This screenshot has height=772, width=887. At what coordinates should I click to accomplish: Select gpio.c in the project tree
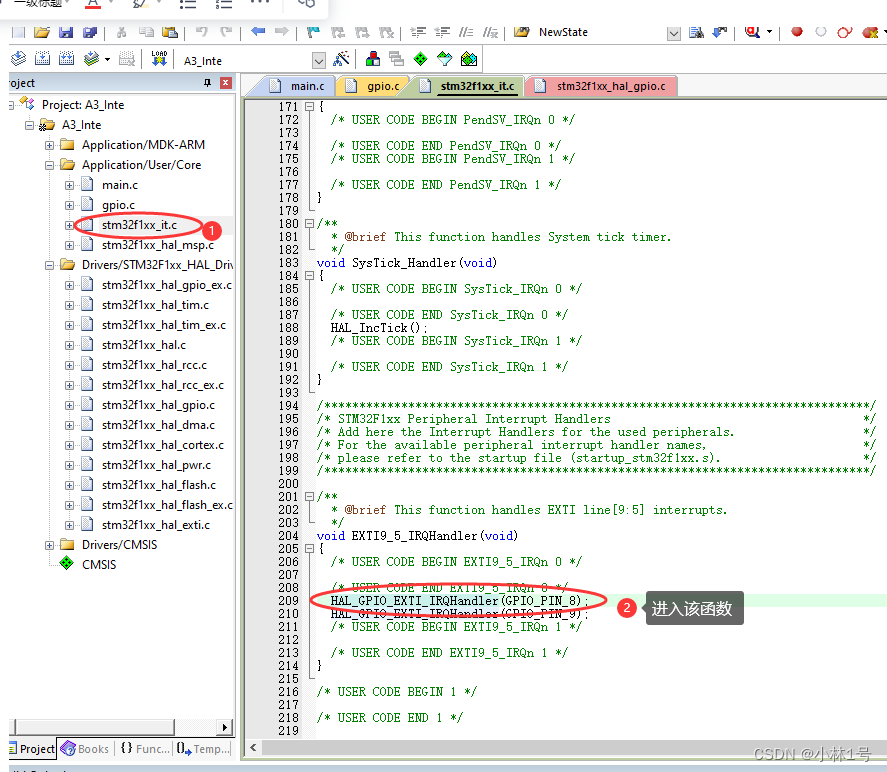point(118,205)
